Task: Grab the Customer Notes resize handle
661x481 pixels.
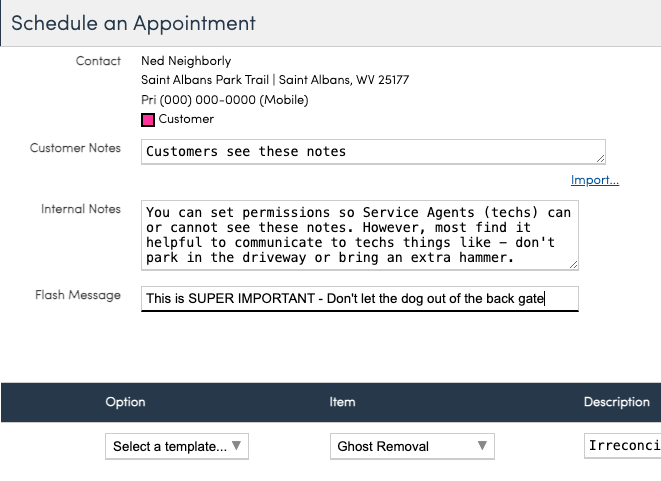Action: click(x=600, y=158)
